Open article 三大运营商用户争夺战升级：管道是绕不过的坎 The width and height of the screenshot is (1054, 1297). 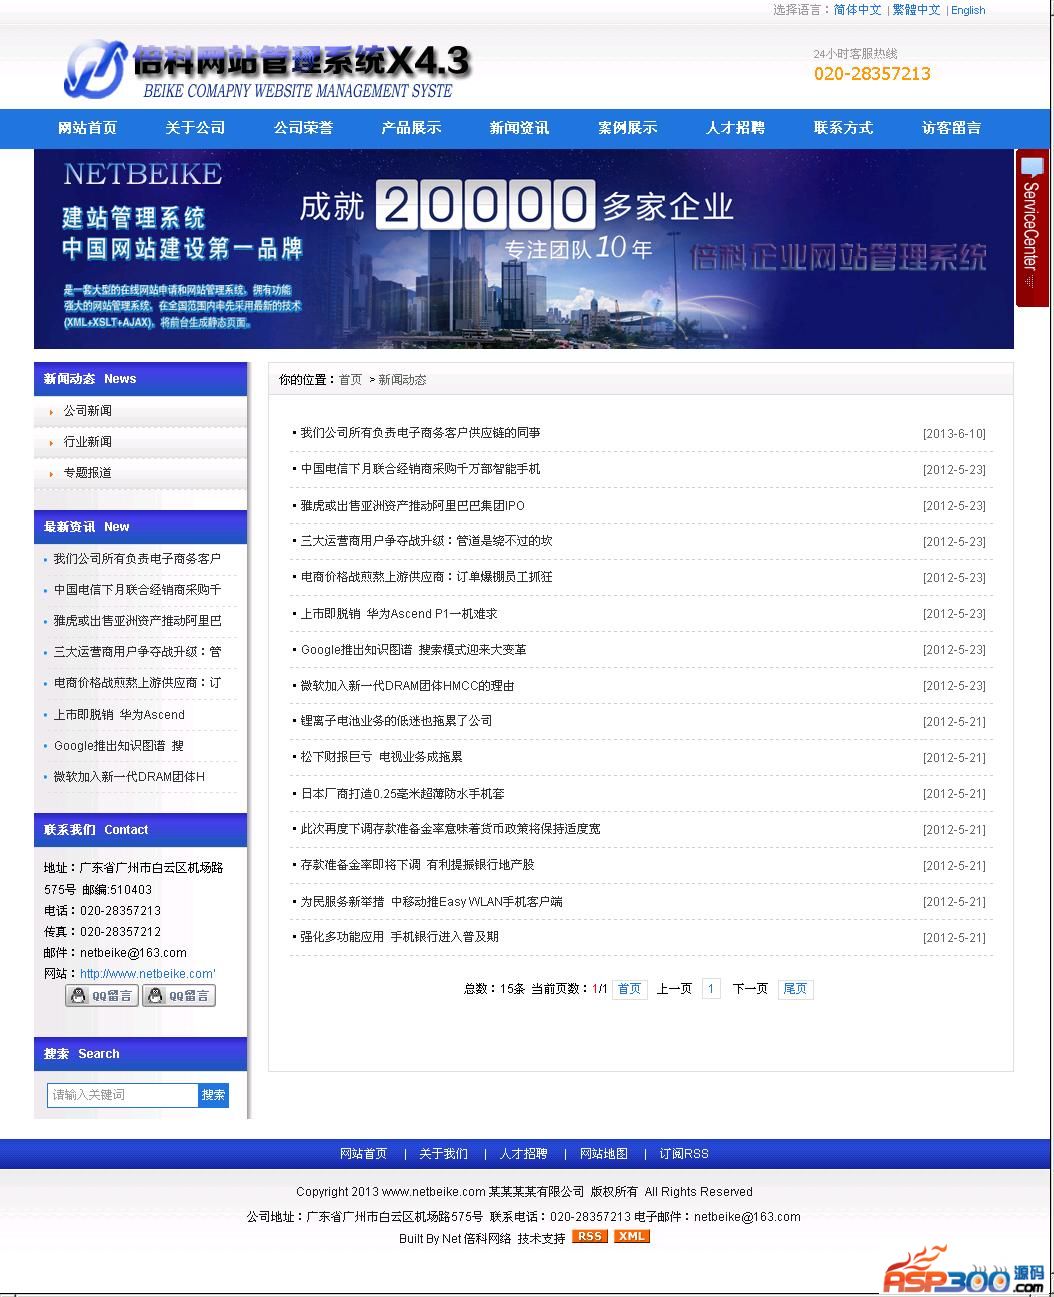click(426, 541)
